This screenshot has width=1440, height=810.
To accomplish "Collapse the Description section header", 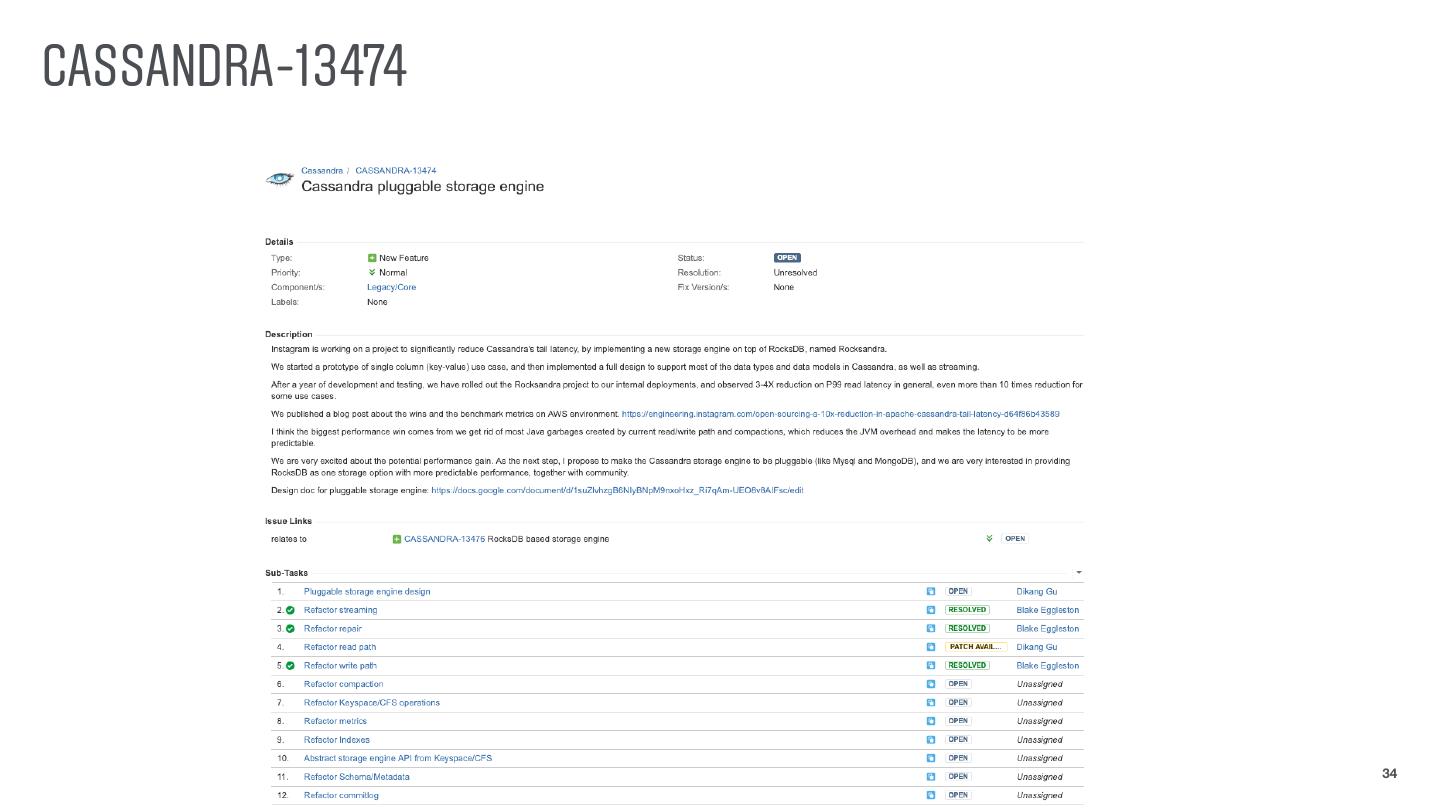I will coord(289,334).
